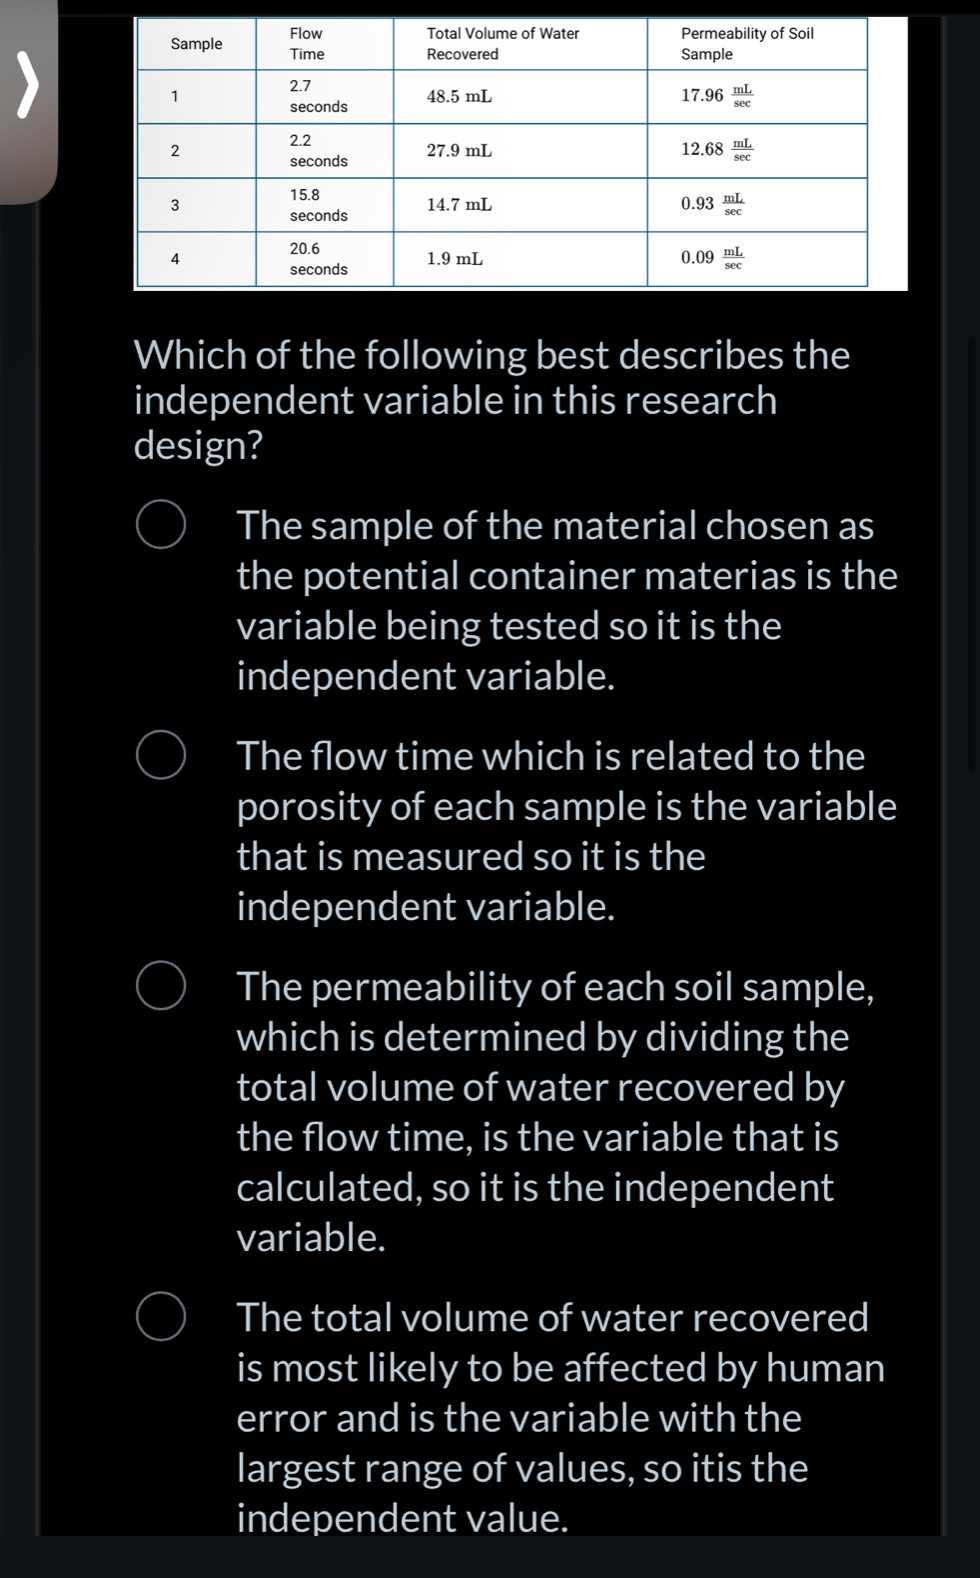Image resolution: width=980 pixels, height=1578 pixels.
Task: Select the answer about sample of material chosen
Action: click(x=160, y=525)
